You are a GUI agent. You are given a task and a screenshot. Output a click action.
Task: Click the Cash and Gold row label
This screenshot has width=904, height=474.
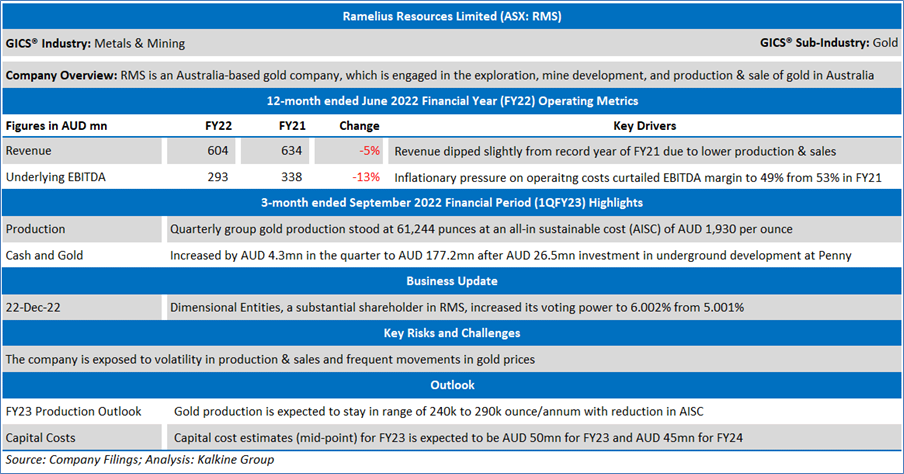[44, 255]
